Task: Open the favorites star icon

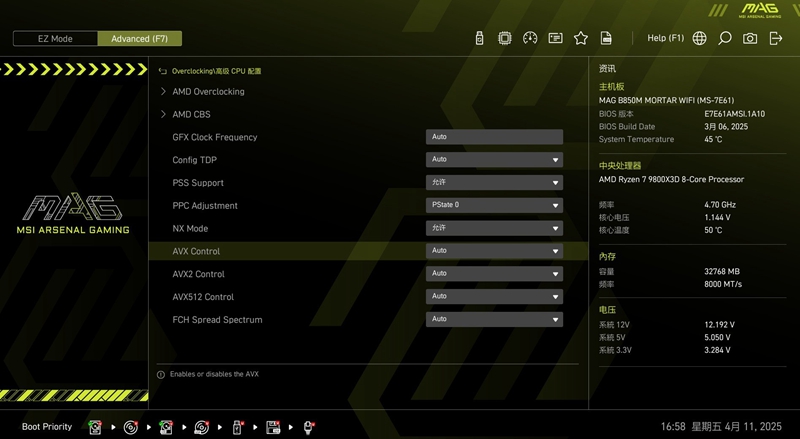Action: click(x=581, y=38)
